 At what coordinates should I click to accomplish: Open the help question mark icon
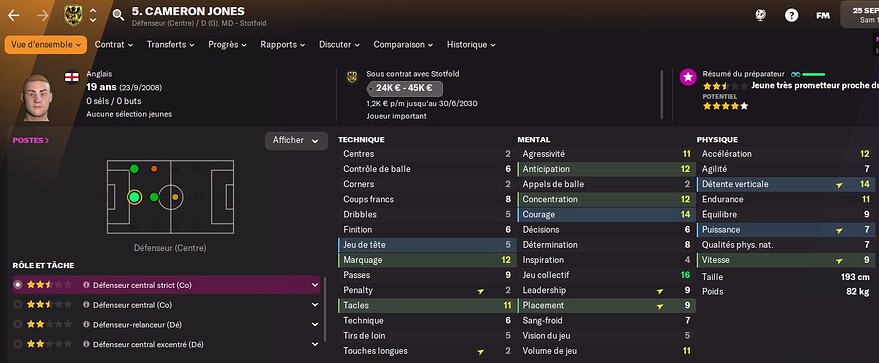[x=791, y=16]
